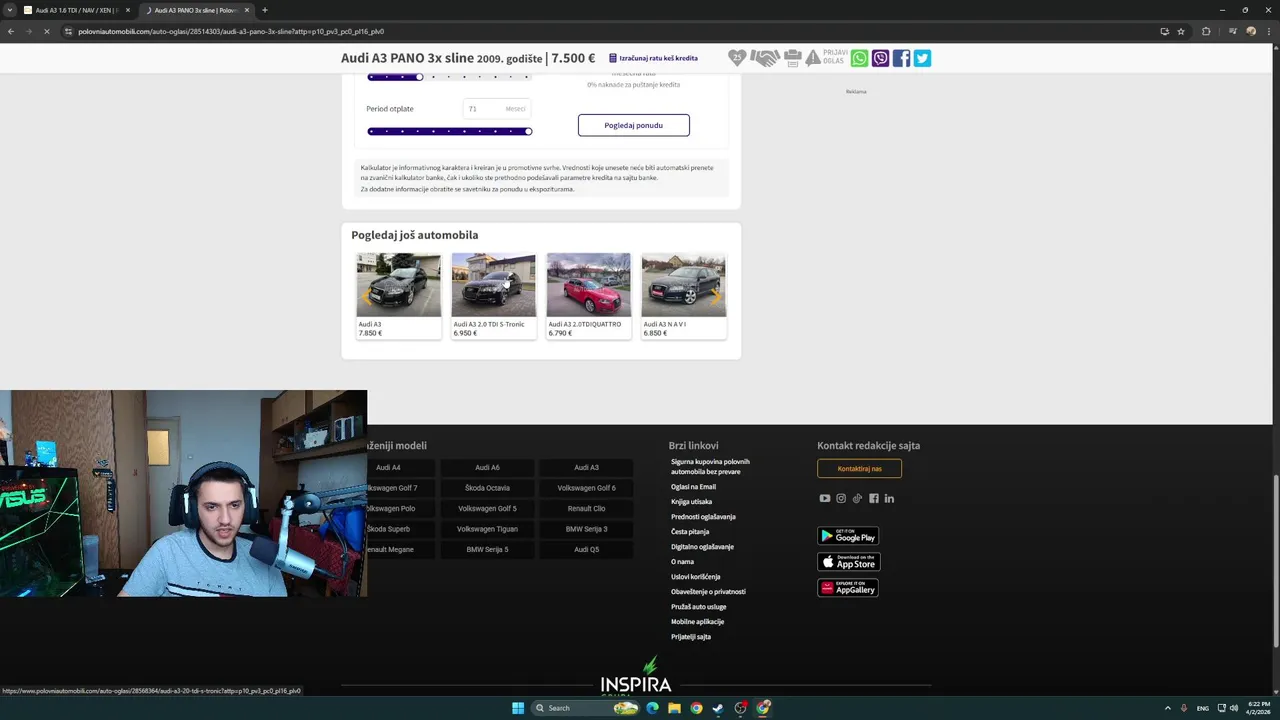Click the taskbar Search box
The height and width of the screenshot is (720, 1280).
click(586, 708)
